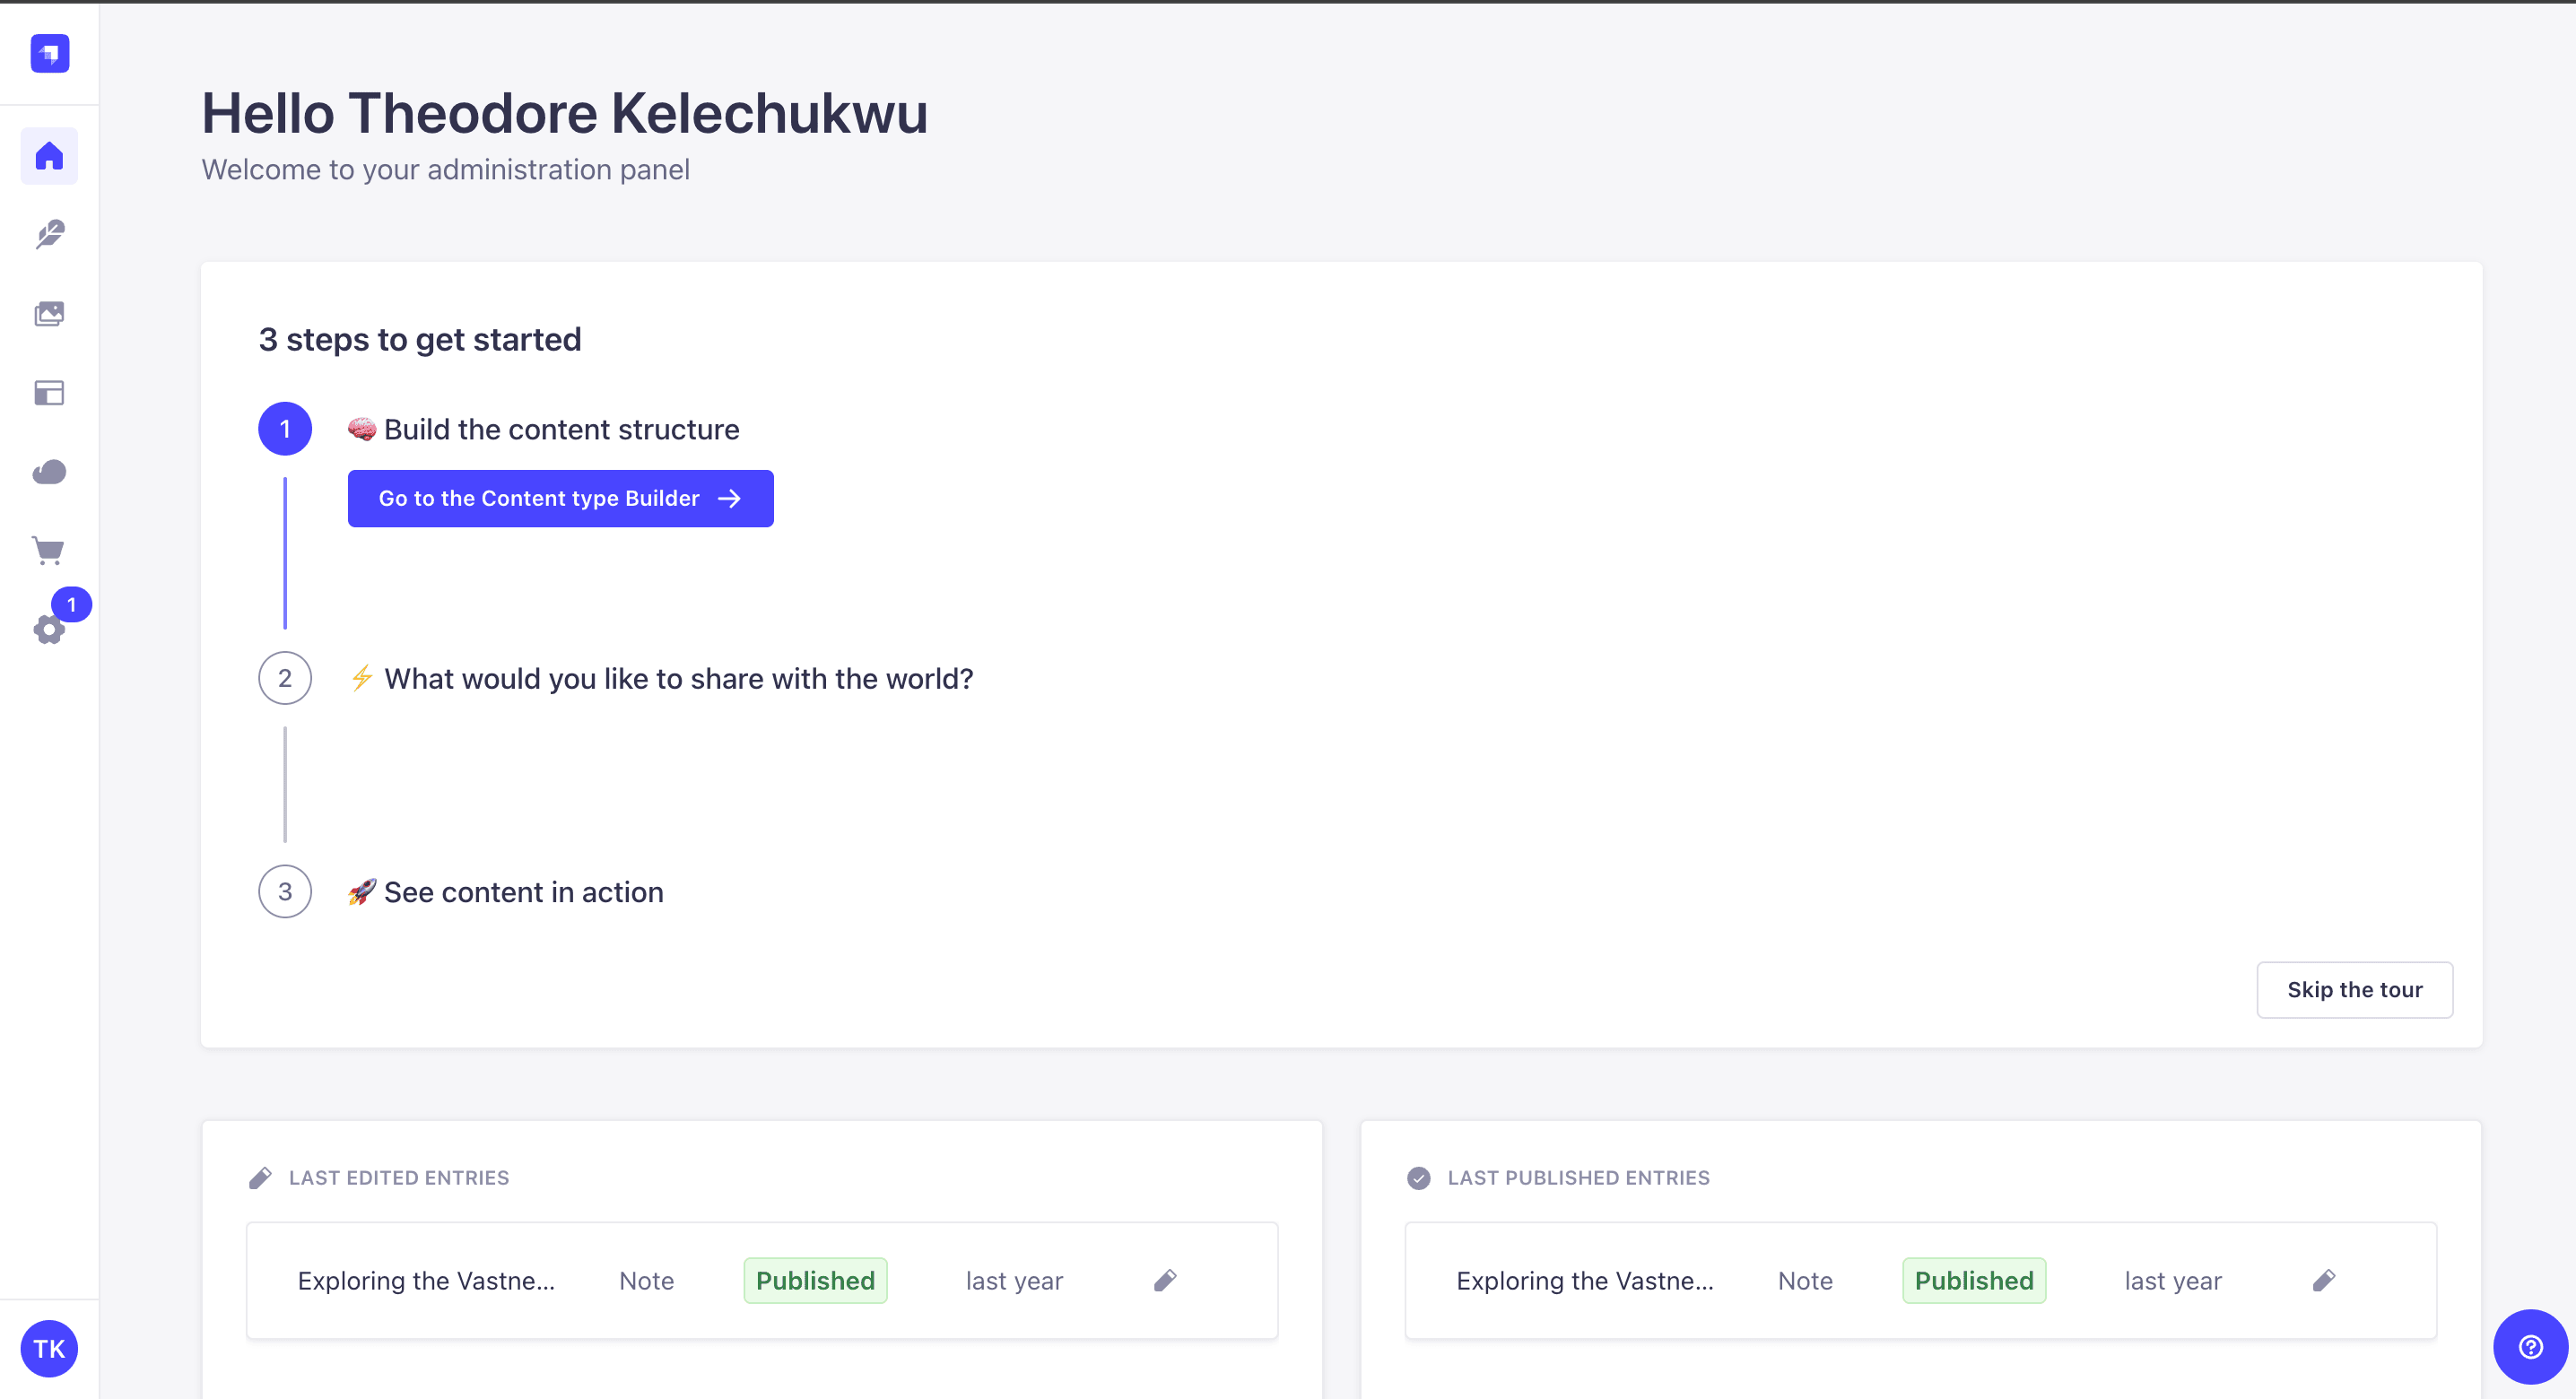
Task: Click Published badge in Last Published Entries
Action: click(1974, 1281)
